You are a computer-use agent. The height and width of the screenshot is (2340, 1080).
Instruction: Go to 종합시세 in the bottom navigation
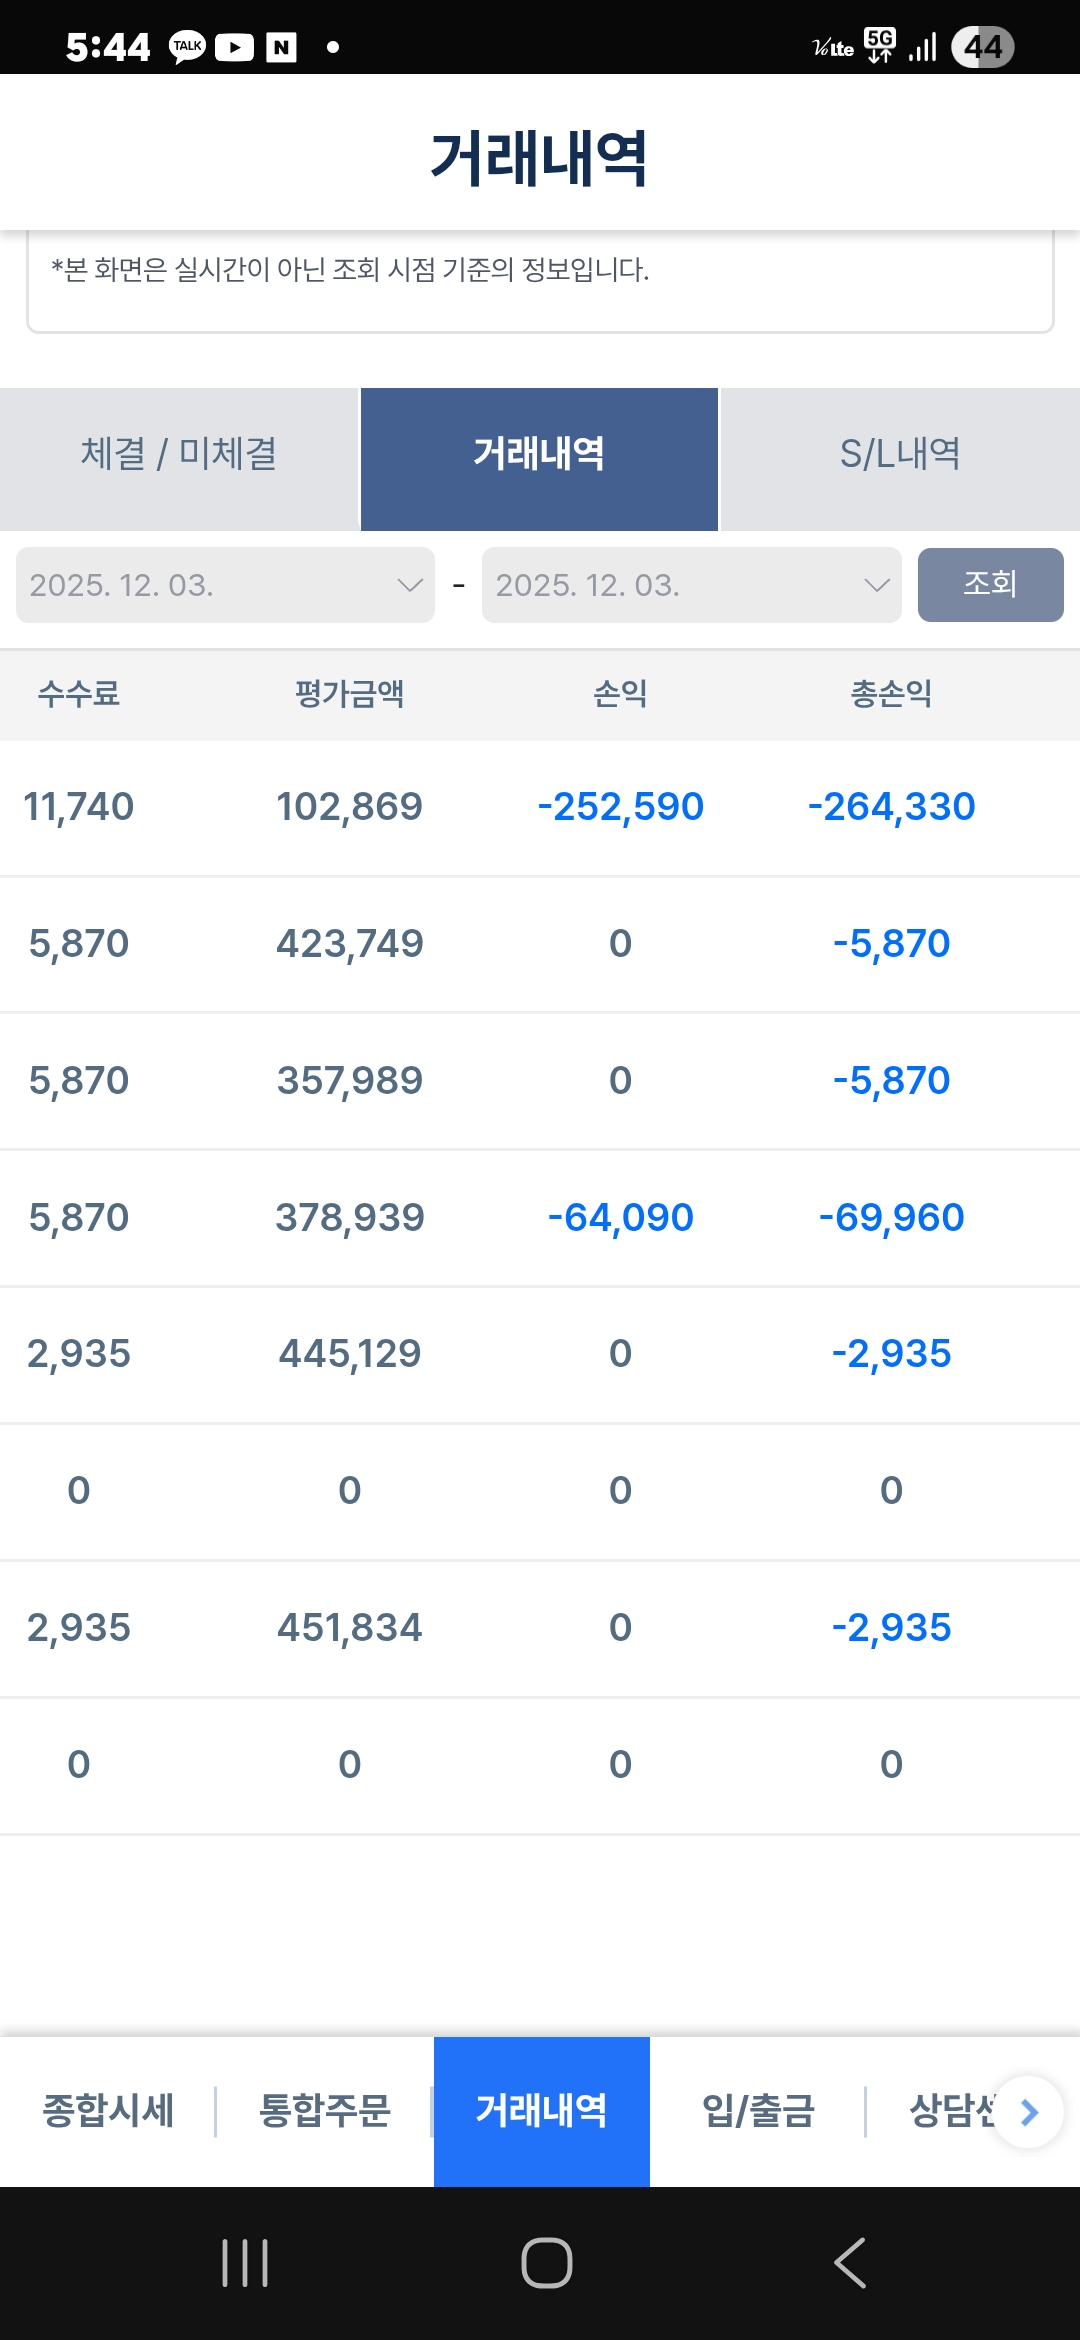click(108, 2111)
